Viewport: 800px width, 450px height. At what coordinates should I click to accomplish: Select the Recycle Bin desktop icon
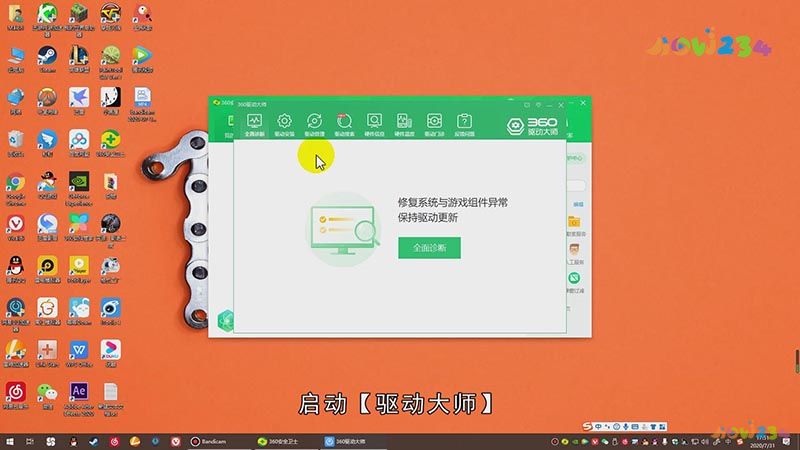point(15,143)
